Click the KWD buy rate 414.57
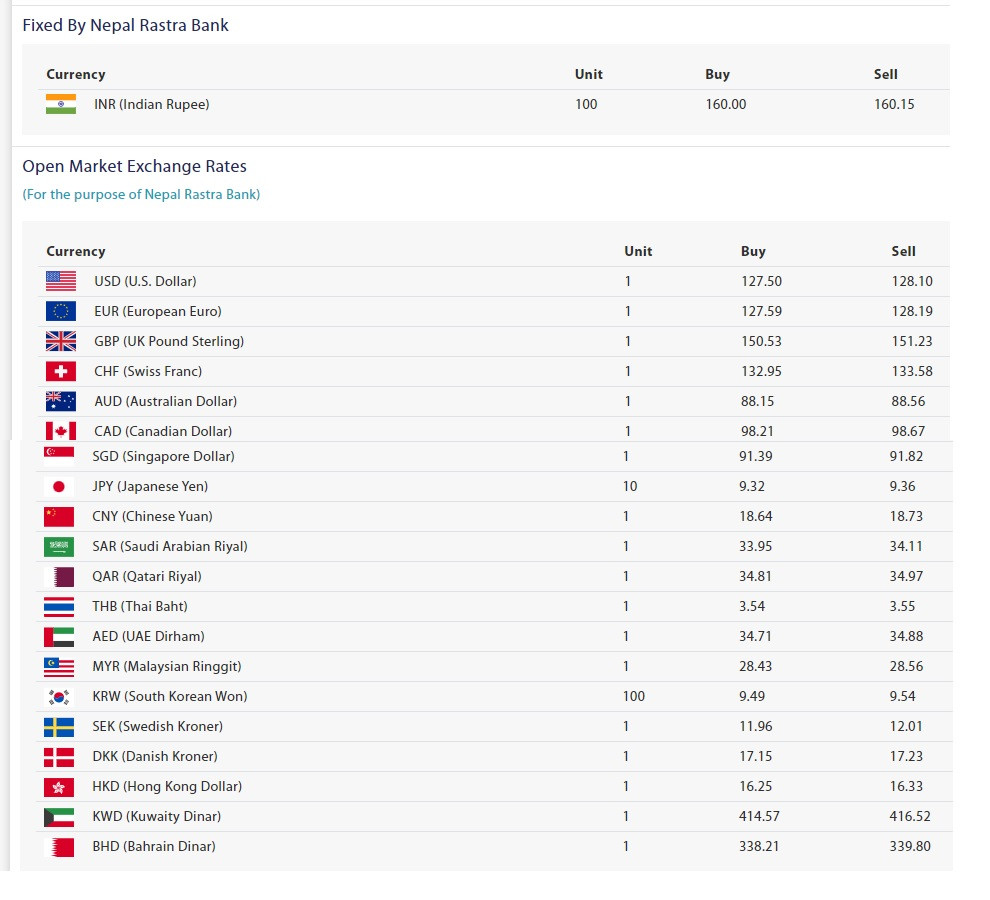Screen dimensions: 990x900 click(x=760, y=817)
